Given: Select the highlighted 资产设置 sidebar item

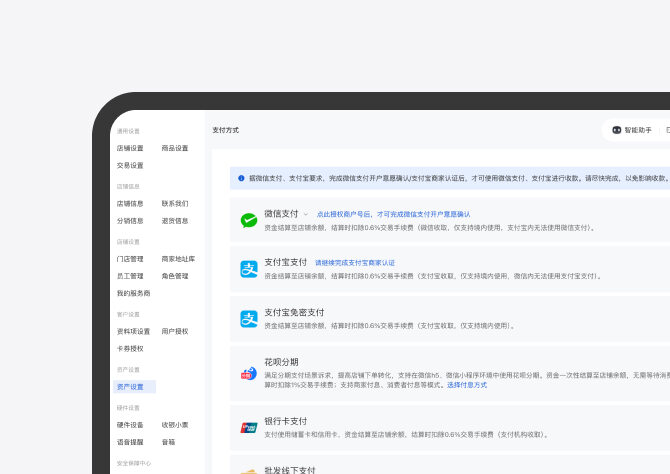Looking at the screenshot, I should pyautogui.click(x=134, y=387).
